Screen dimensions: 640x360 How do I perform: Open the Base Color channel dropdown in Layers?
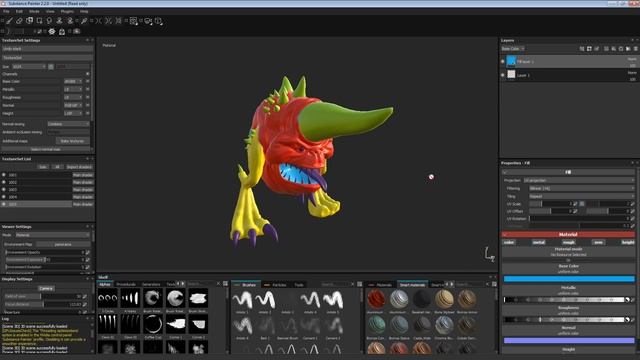(513, 49)
